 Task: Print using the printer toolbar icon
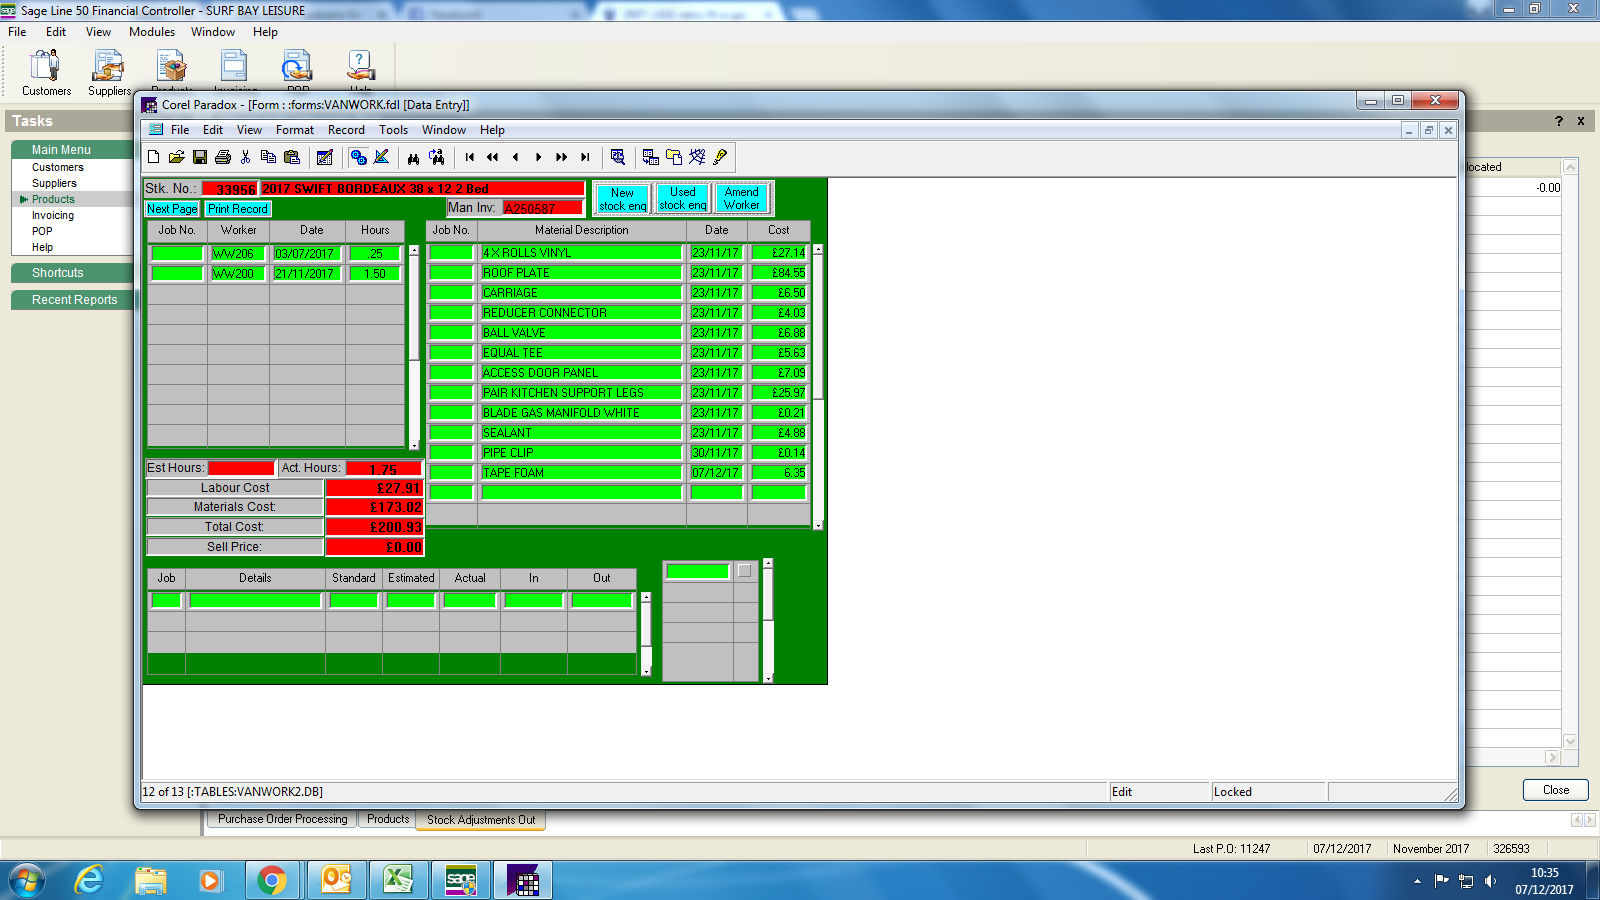(x=223, y=157)
